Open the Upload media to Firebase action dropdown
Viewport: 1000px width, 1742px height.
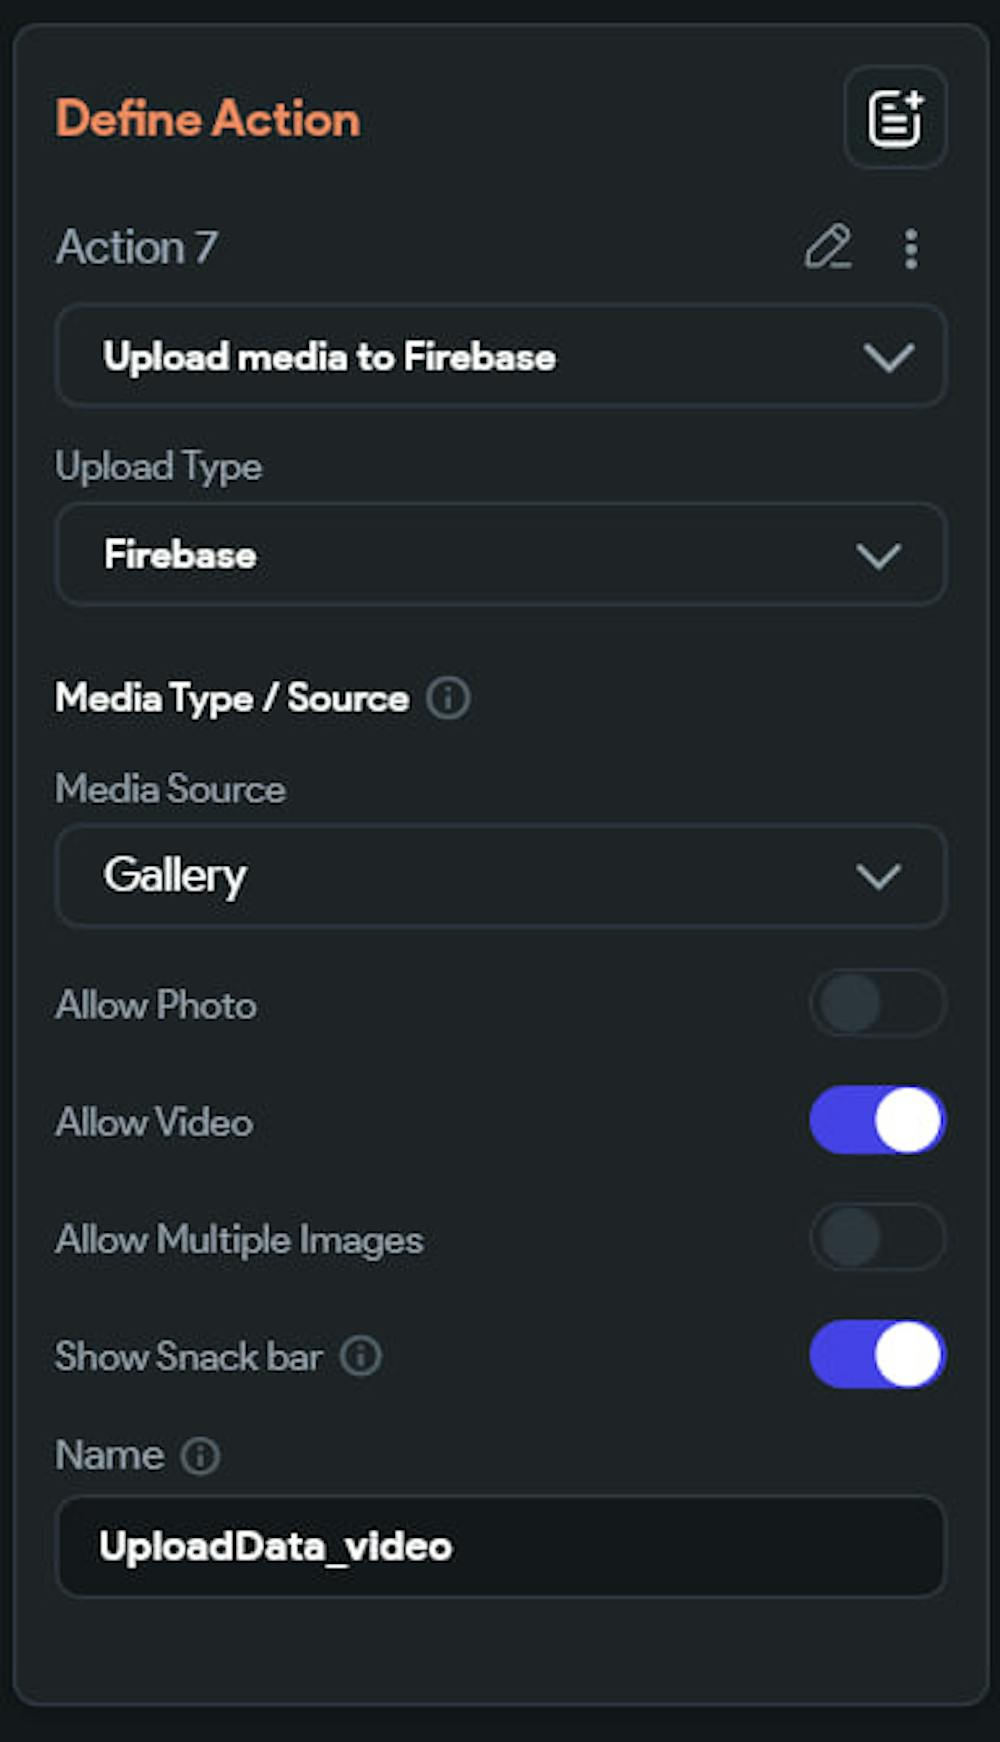[500, 357]
